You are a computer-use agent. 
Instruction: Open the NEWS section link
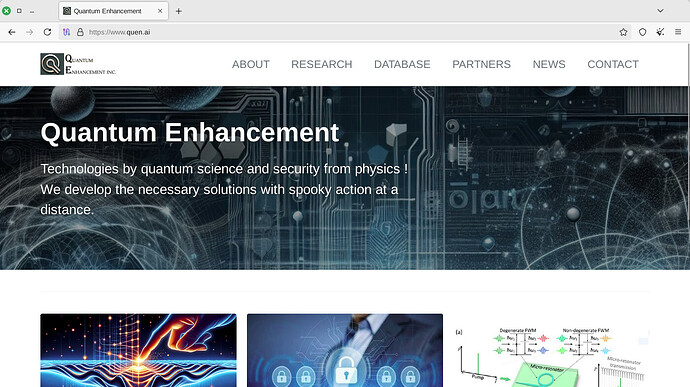click(x=549, y=64)
